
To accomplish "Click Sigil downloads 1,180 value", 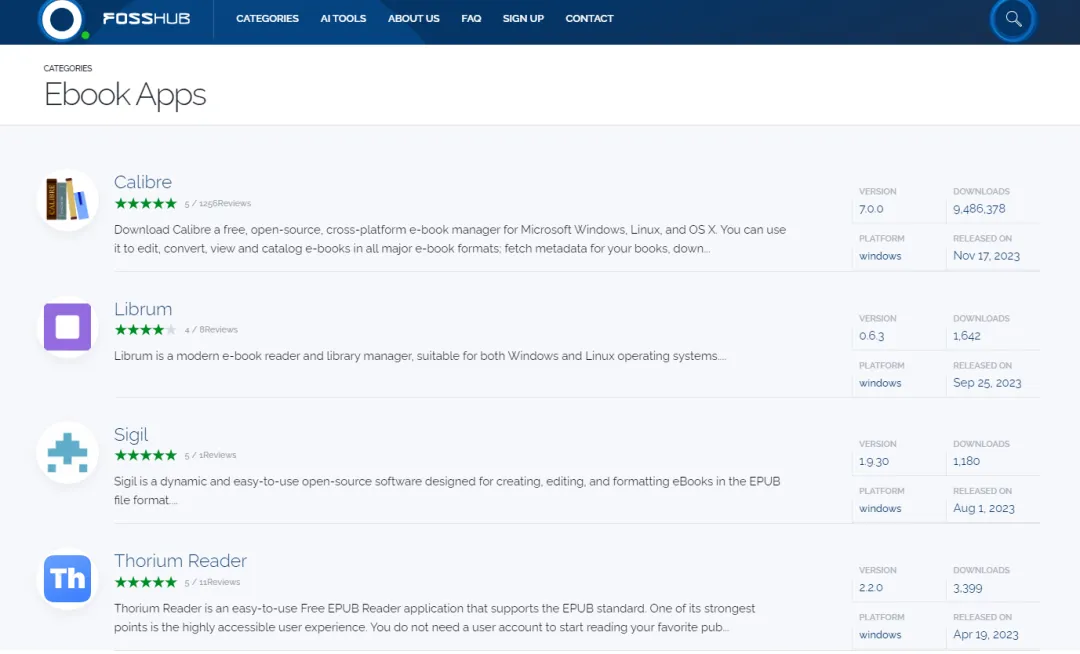I will click(x=966, y=461).
